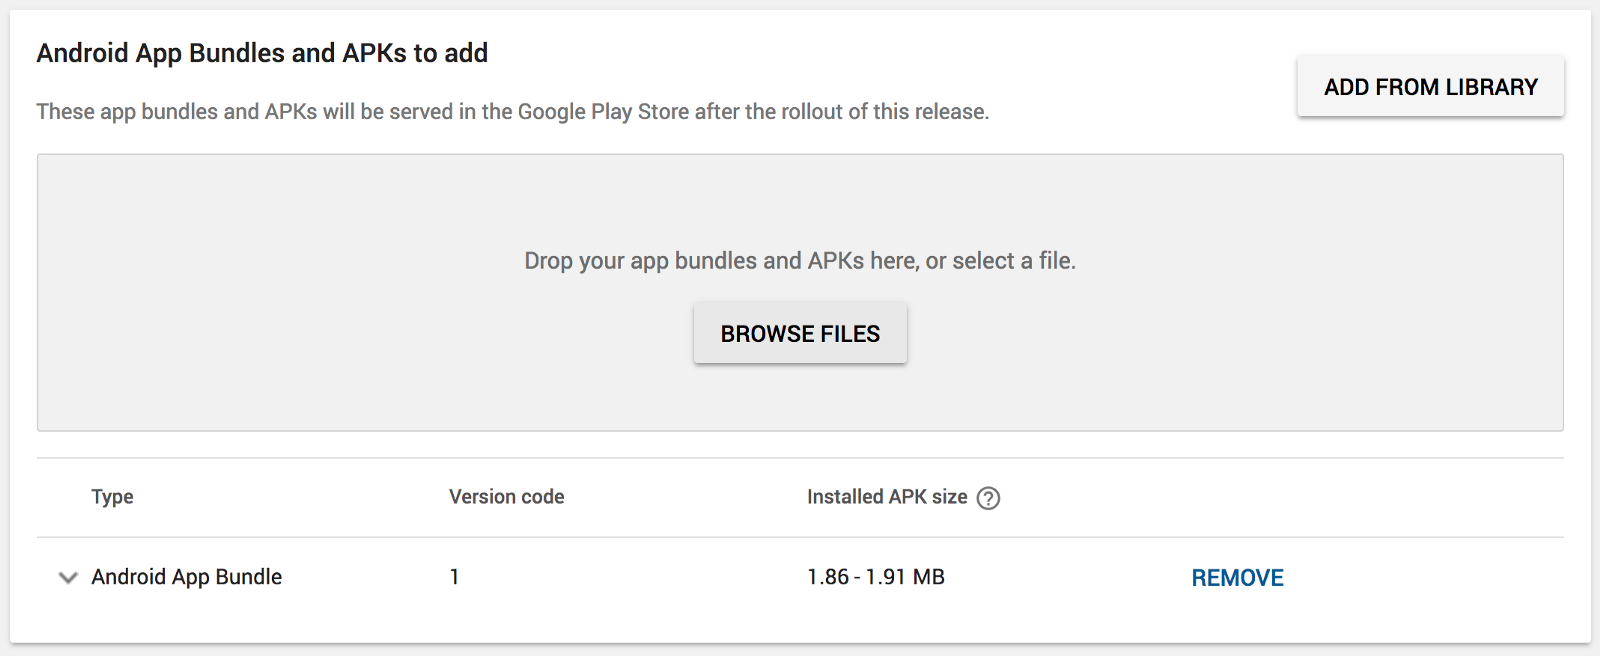This screenshot has width=1600, height=656.
Task: Select the Type column header
Action: coord(112,497)
